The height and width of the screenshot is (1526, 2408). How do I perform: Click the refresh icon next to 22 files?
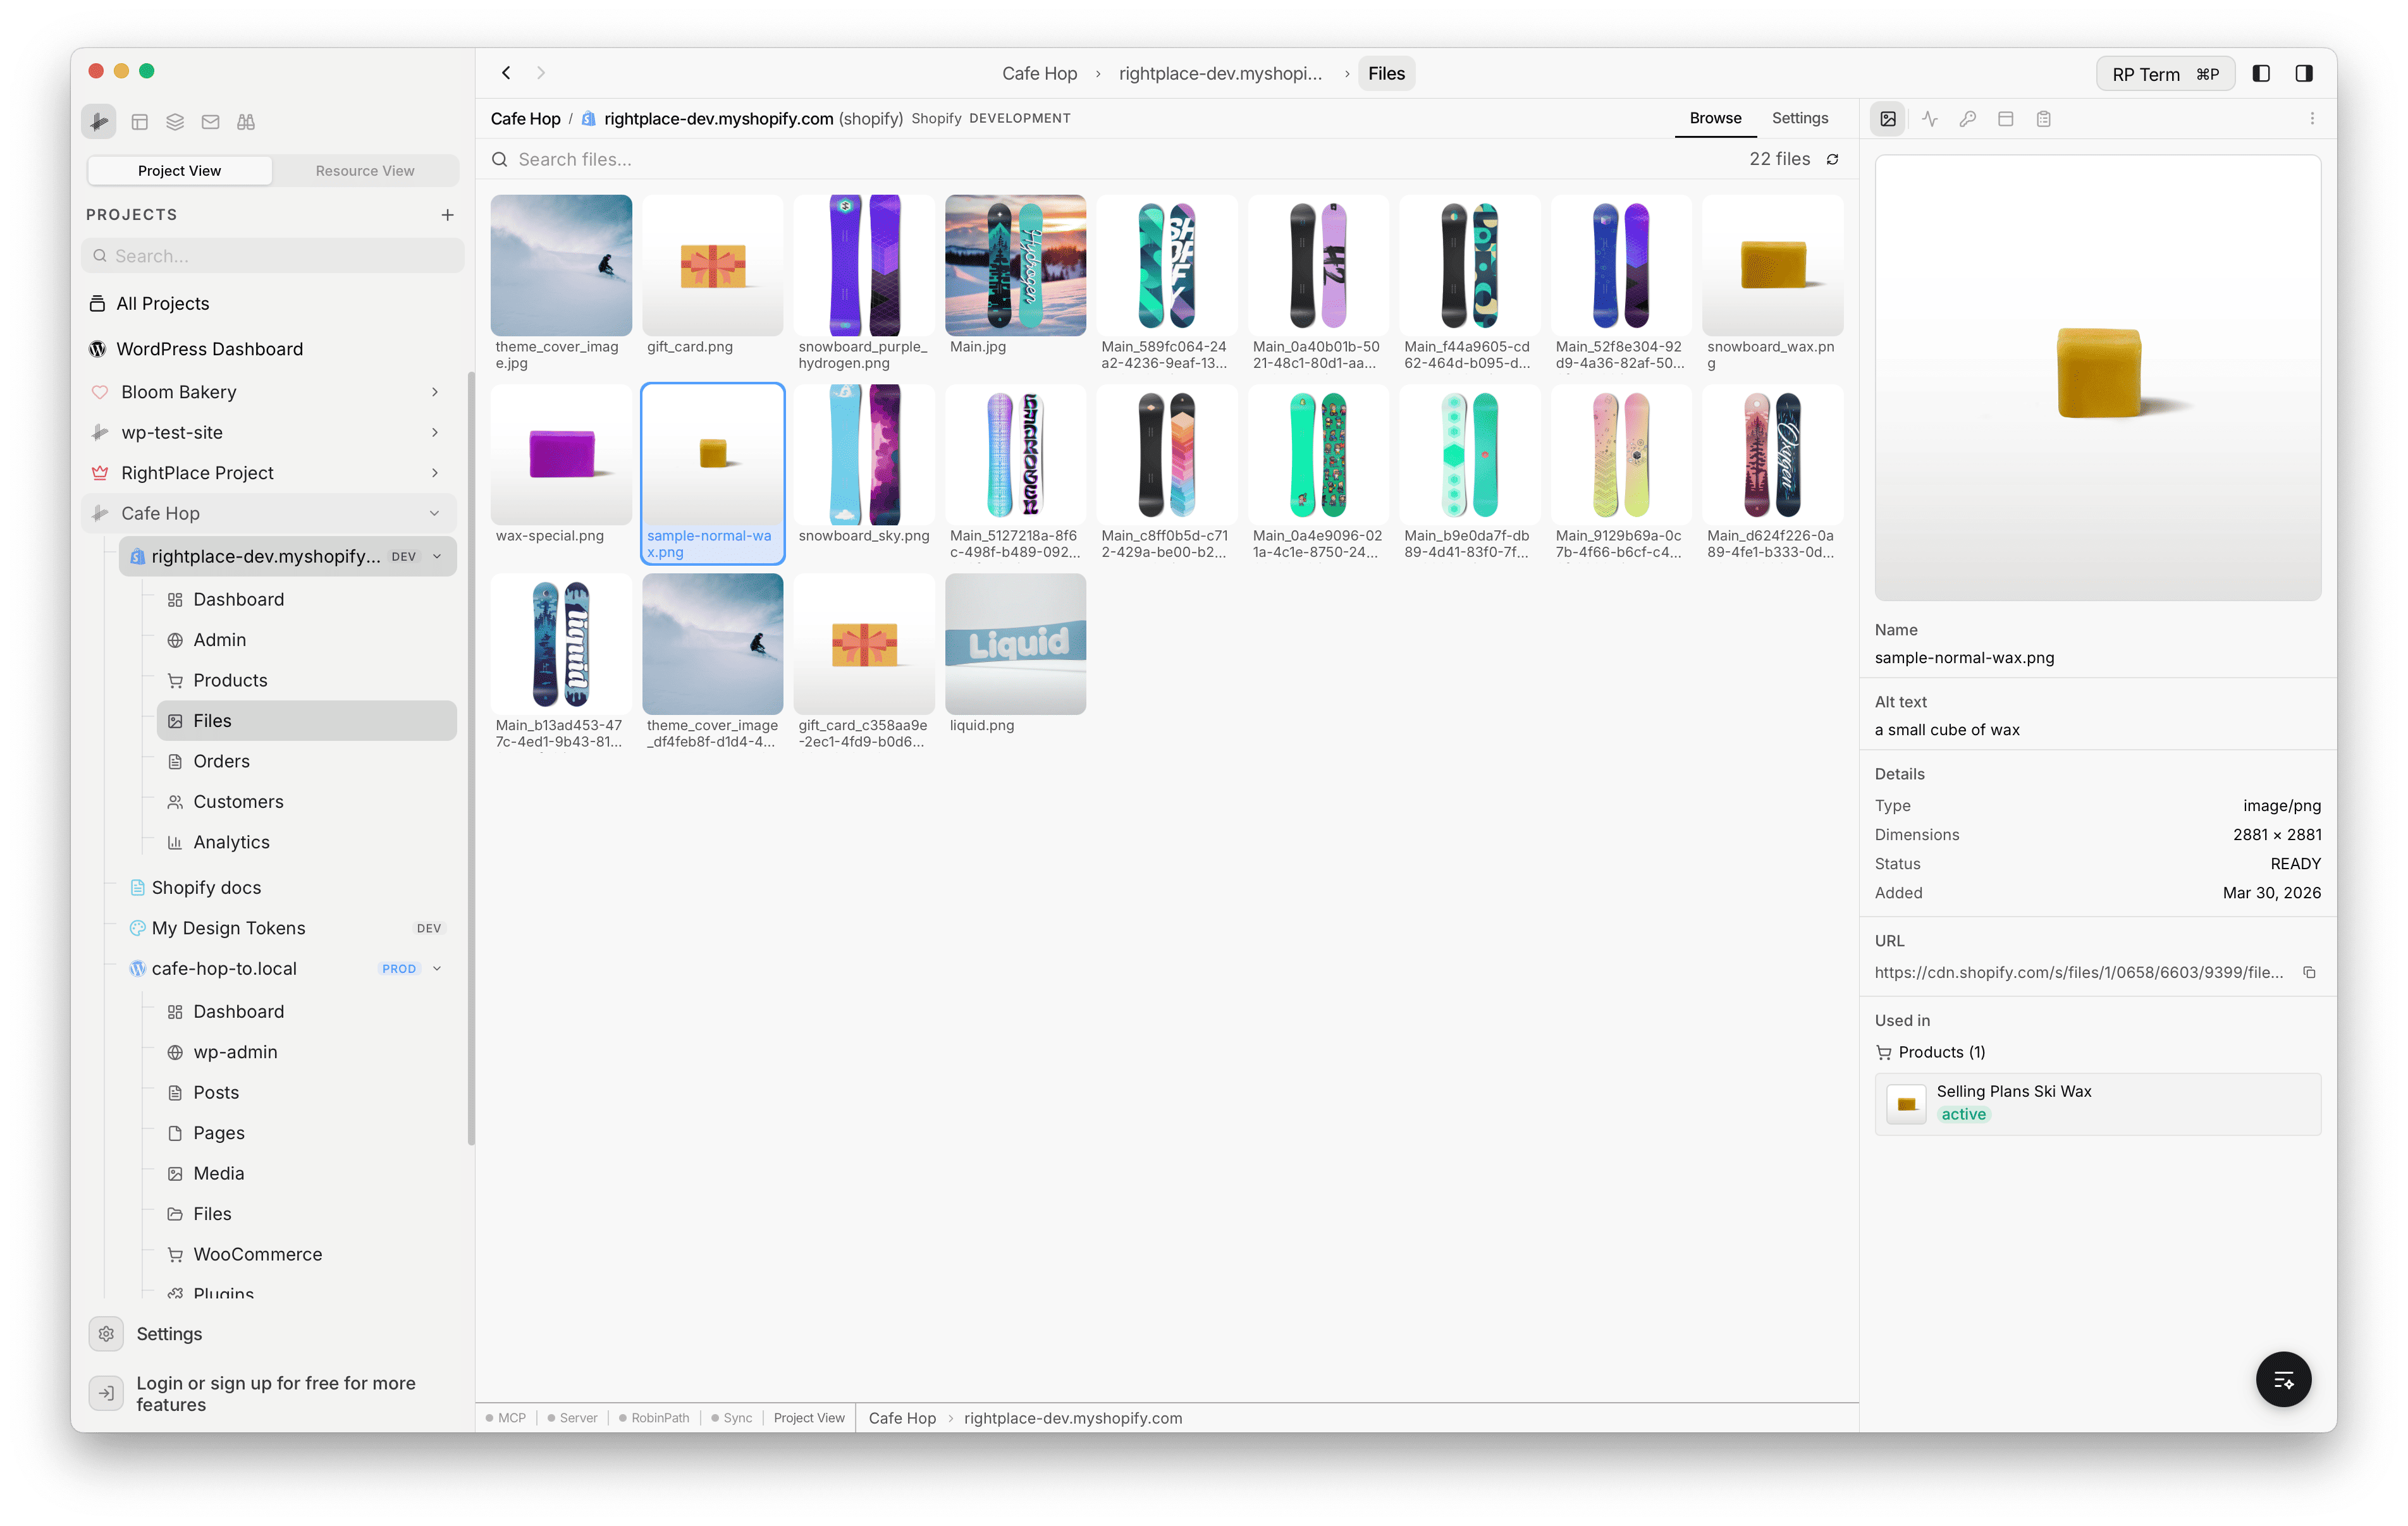1832,159
